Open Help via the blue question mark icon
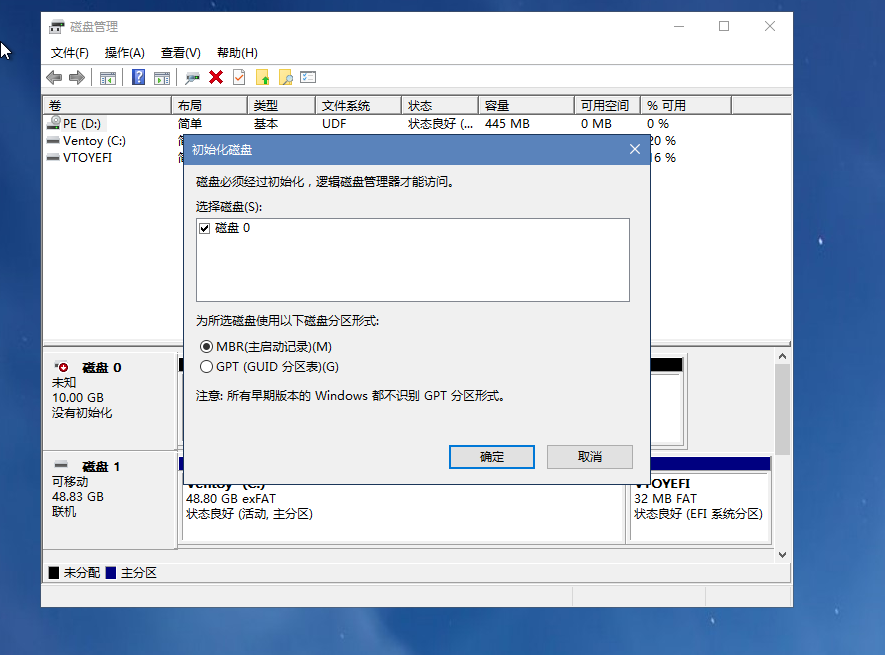Screen dimensions: 885x655 click(138, 77)
